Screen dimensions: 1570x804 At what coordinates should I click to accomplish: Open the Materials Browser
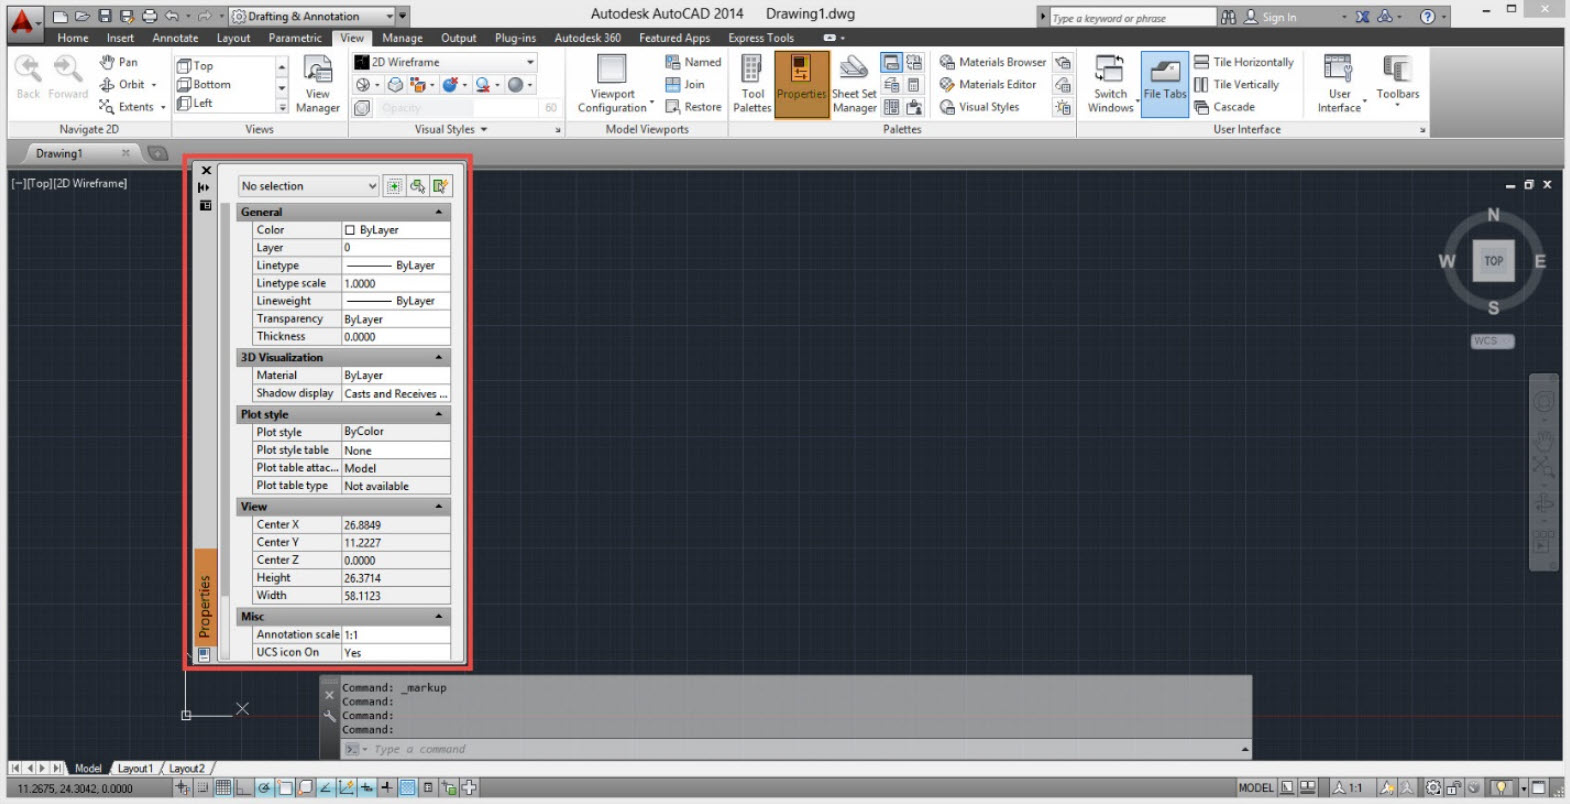[992, 62]
